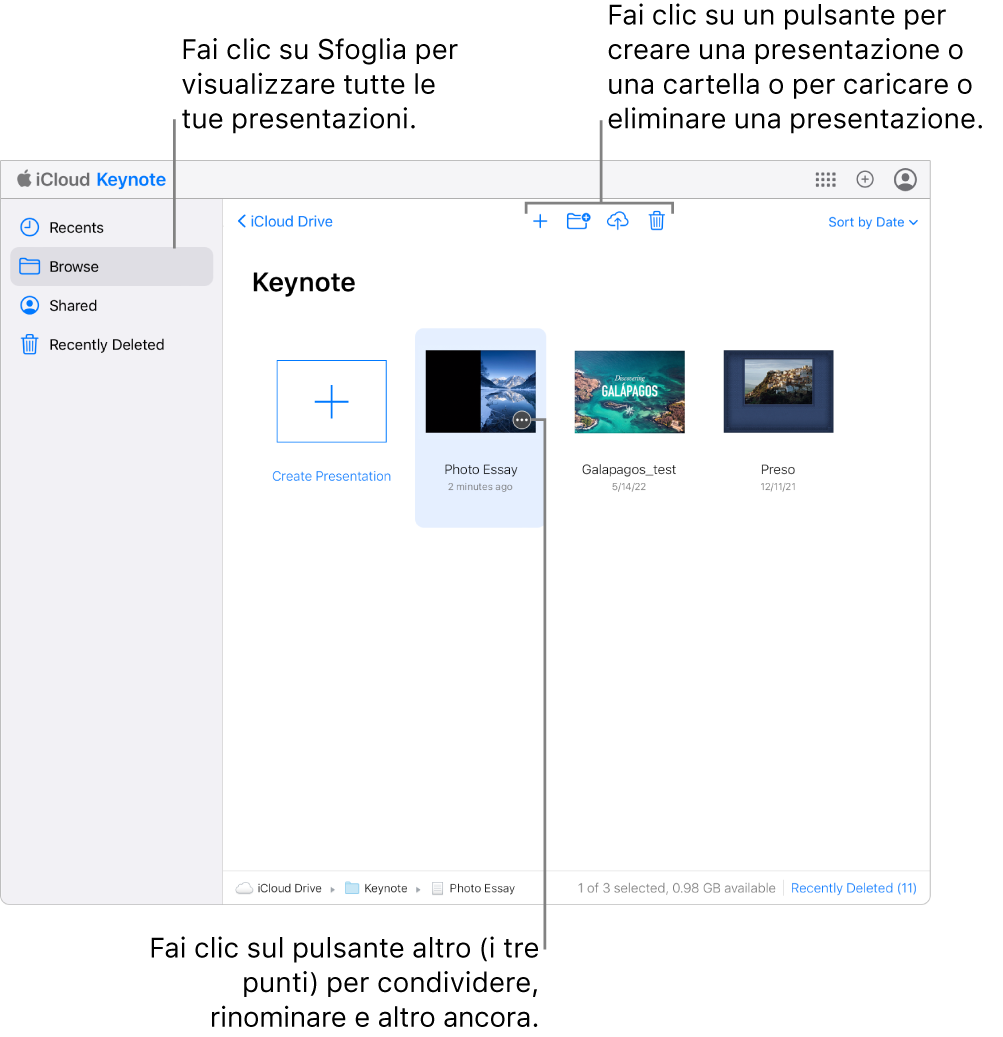The image size is (1003, 1037).
Task: Open the Shared section in sidebar
Action: coord(111,306)
